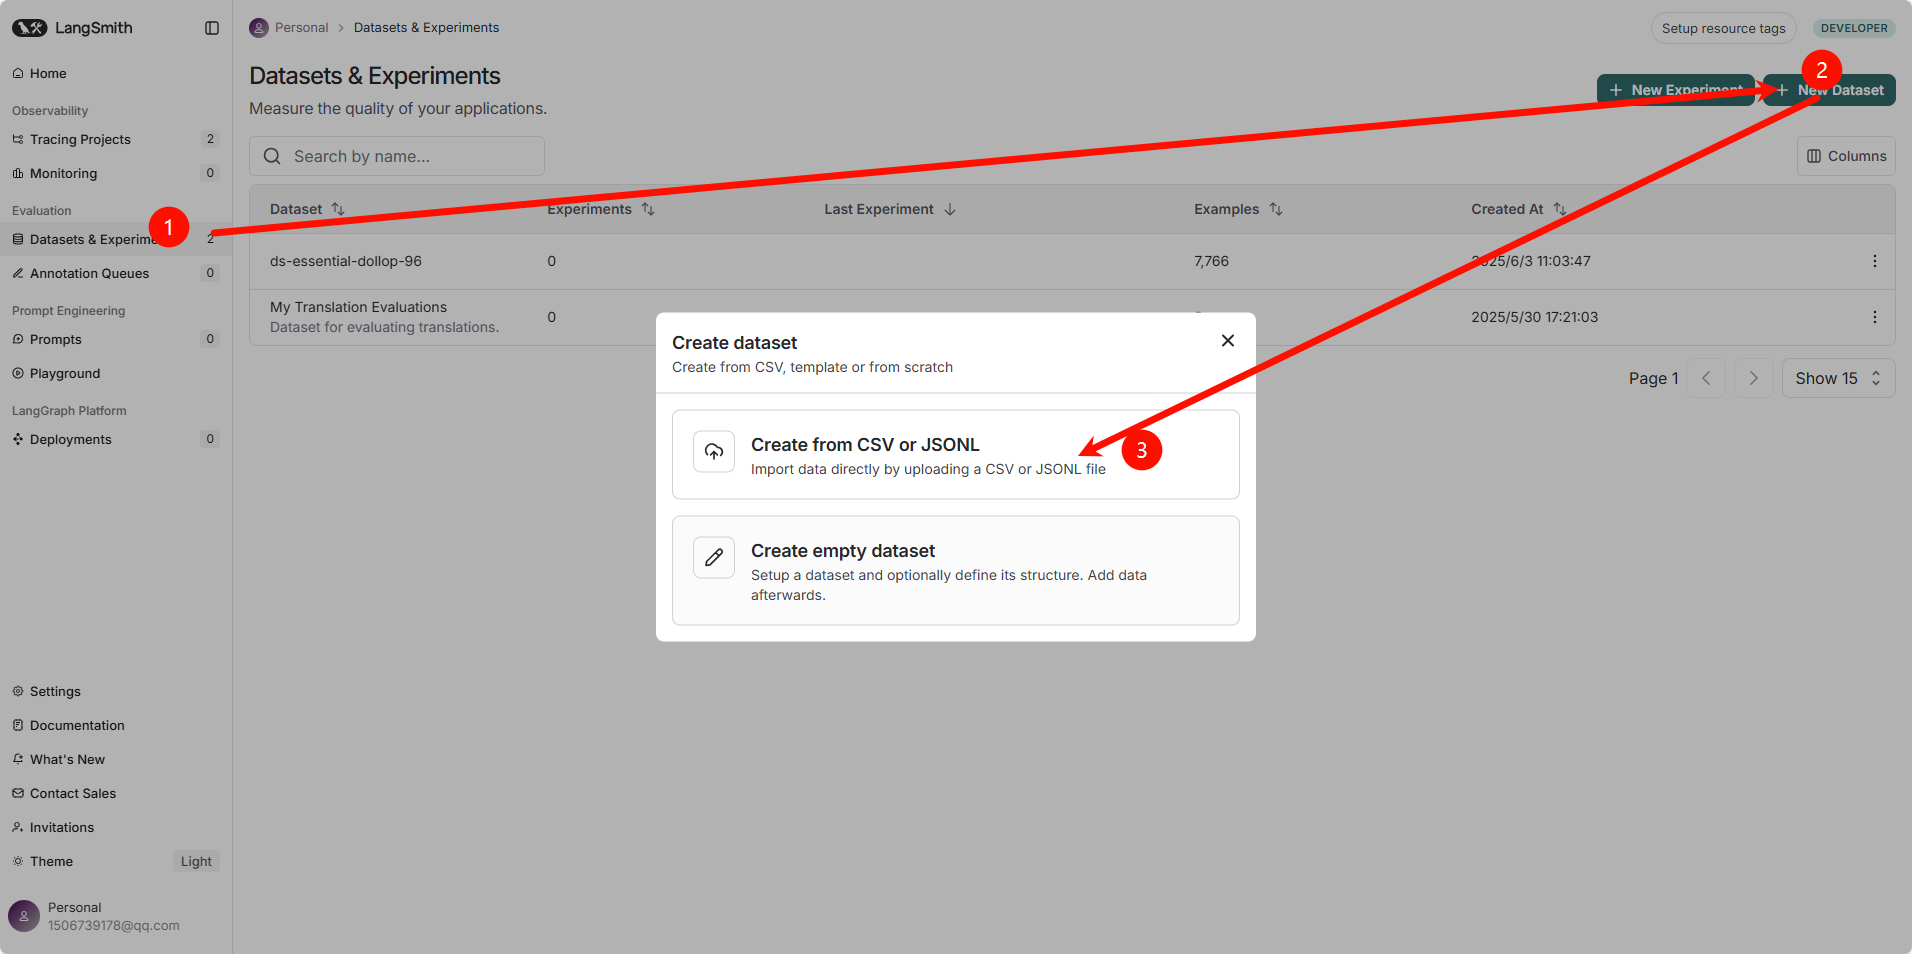Click the Personal account avatar at bottom

[24, 916]
